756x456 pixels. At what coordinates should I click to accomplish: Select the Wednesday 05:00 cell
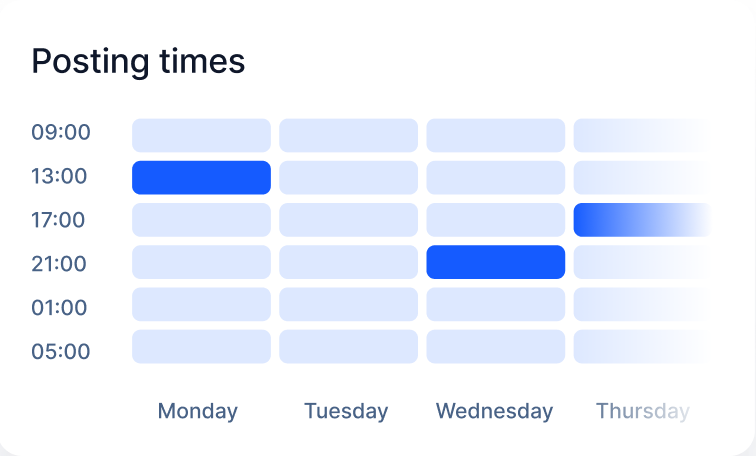[x=495, y=347]
